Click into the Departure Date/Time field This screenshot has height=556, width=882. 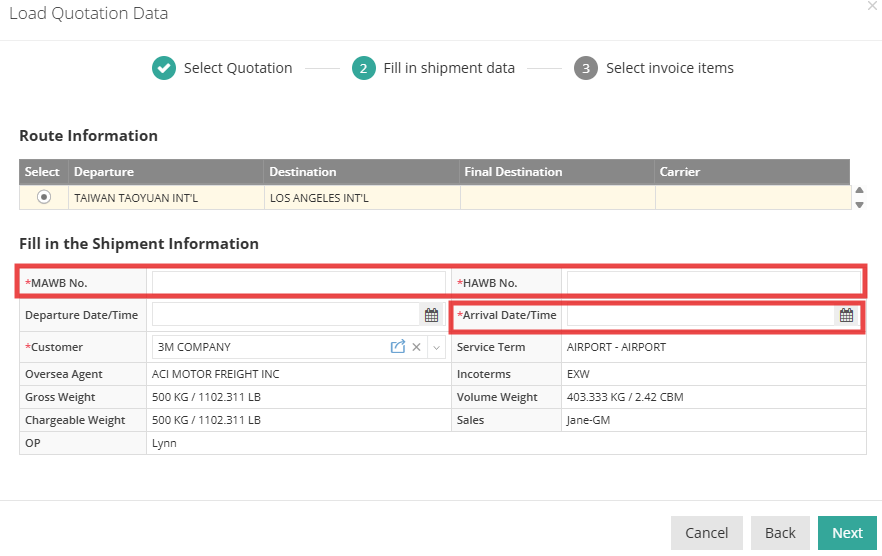285,315
